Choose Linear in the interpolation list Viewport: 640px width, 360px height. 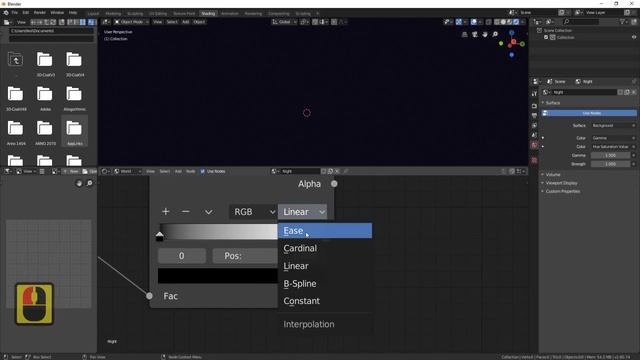pos(325,266)
